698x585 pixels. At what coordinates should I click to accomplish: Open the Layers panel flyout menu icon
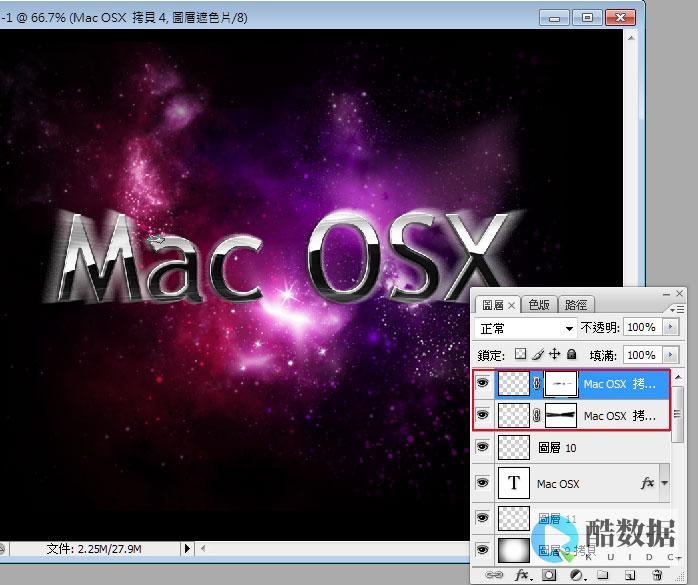(678, 309)
